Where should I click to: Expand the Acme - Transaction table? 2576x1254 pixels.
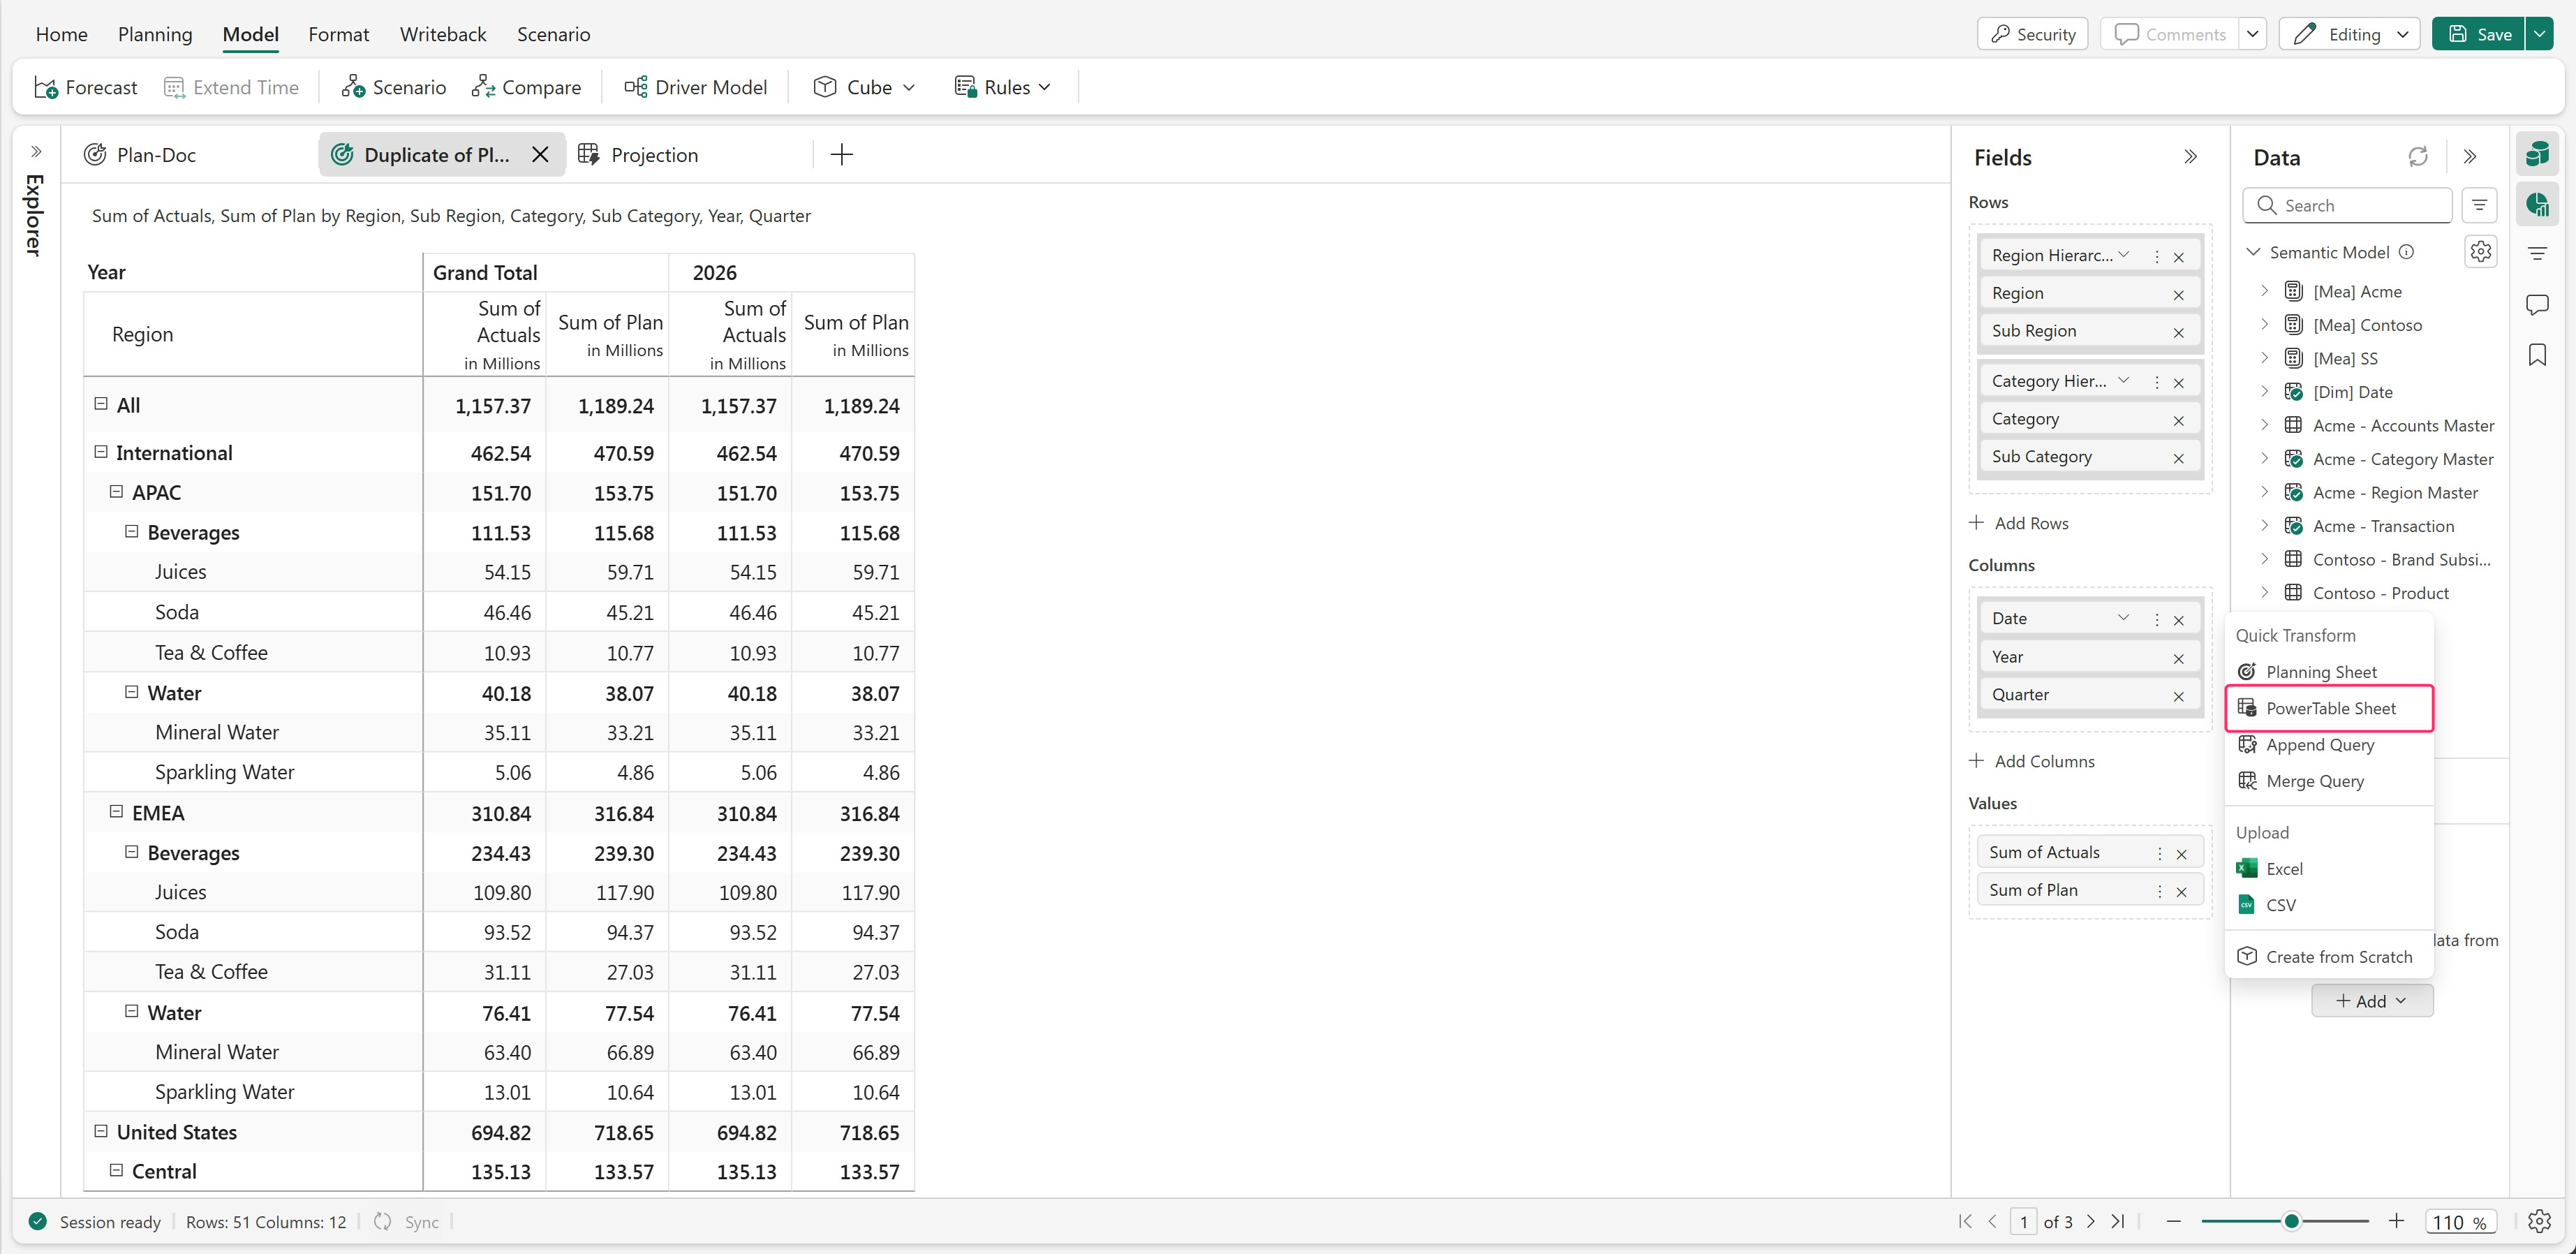2264,526
